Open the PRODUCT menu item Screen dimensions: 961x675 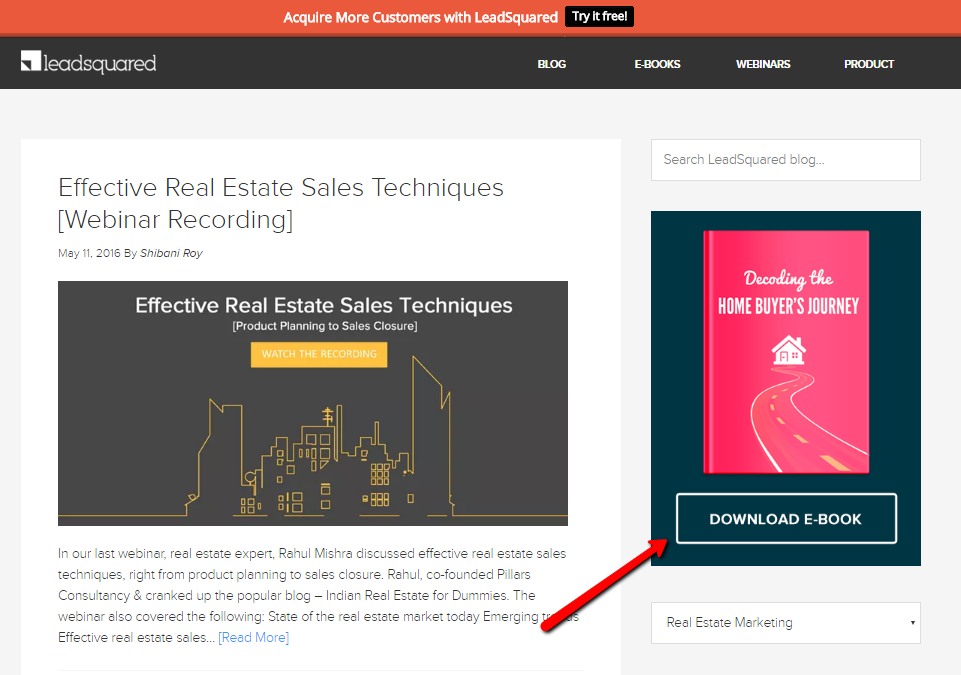point(868,64)
